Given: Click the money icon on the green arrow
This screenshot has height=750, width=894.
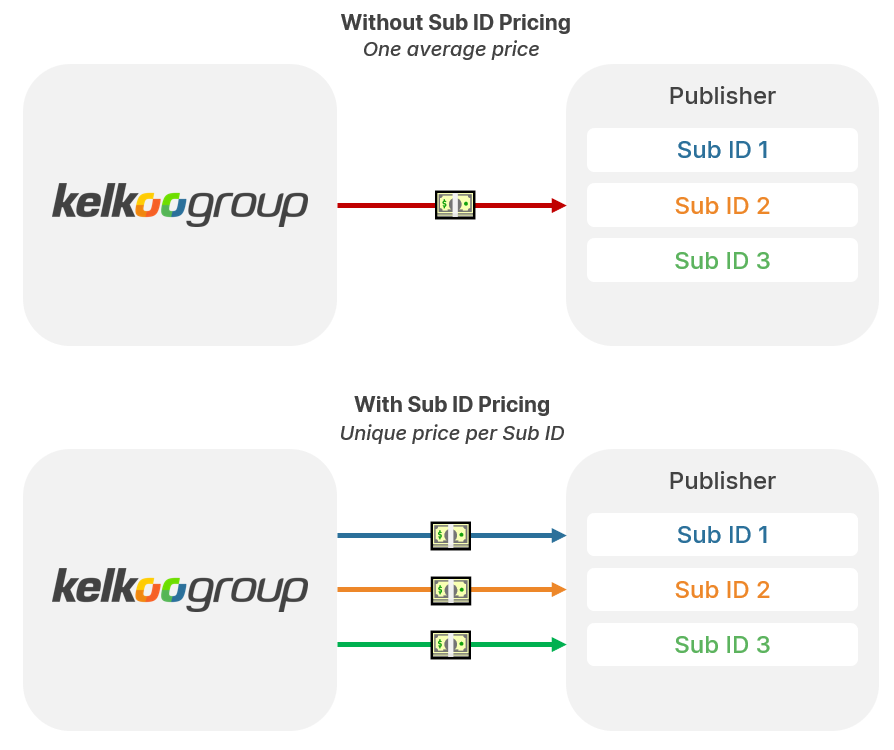Looking at the screenshot, I should coord(450,644).
